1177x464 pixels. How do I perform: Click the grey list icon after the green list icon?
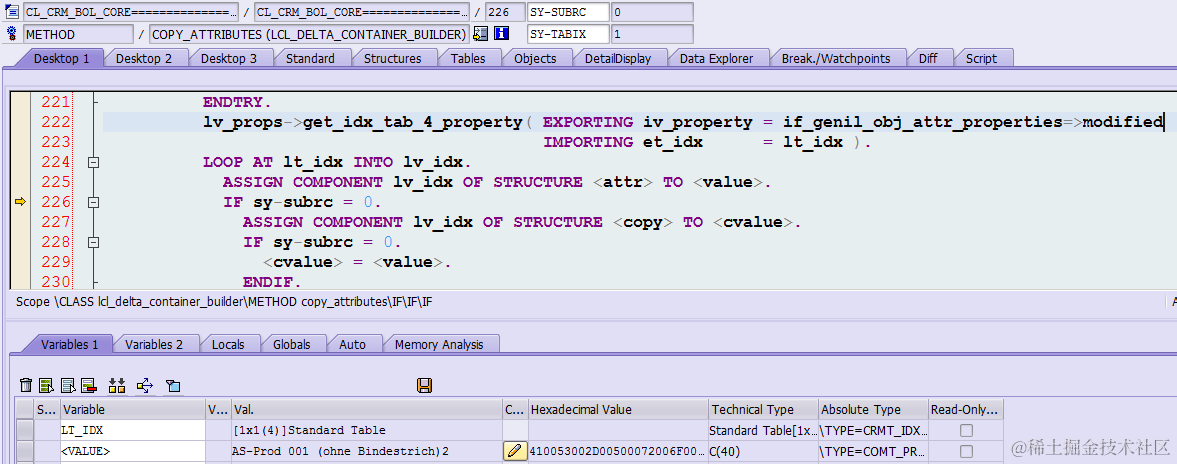68,386
